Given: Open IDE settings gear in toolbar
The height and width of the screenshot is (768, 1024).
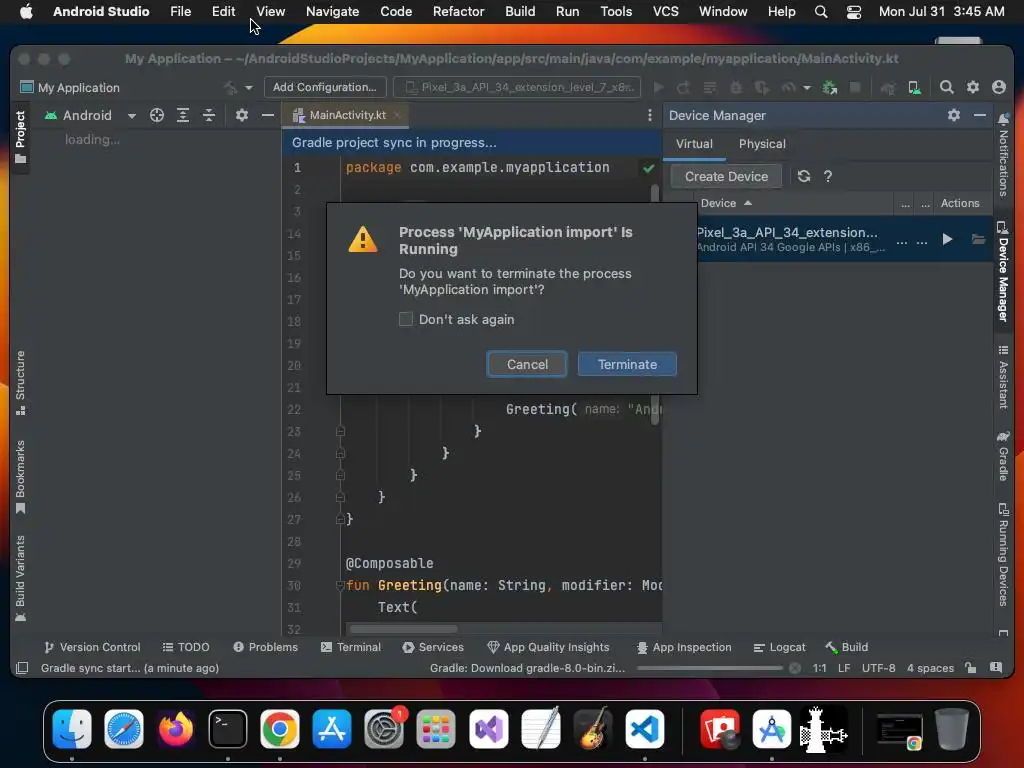Looking at the screenshot, I should point(972,87).
